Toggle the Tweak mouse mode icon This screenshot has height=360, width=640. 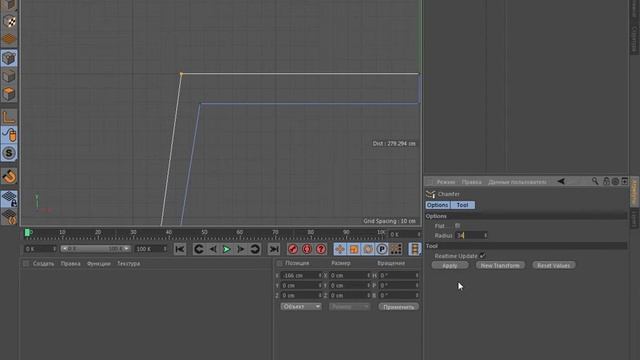(9, 135)
